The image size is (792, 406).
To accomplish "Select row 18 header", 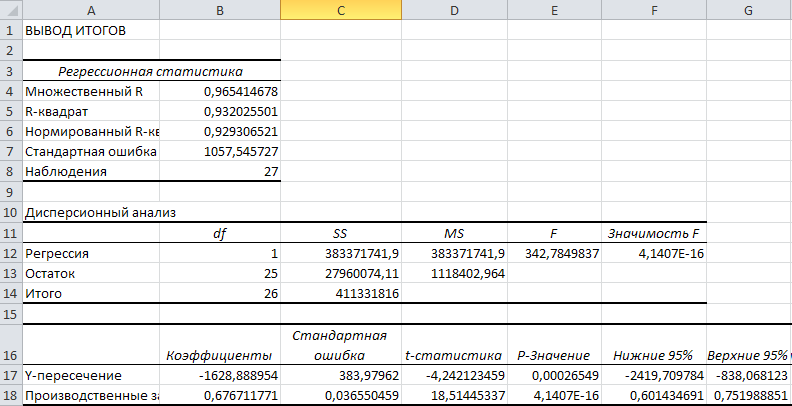I will tap(11, 395).
